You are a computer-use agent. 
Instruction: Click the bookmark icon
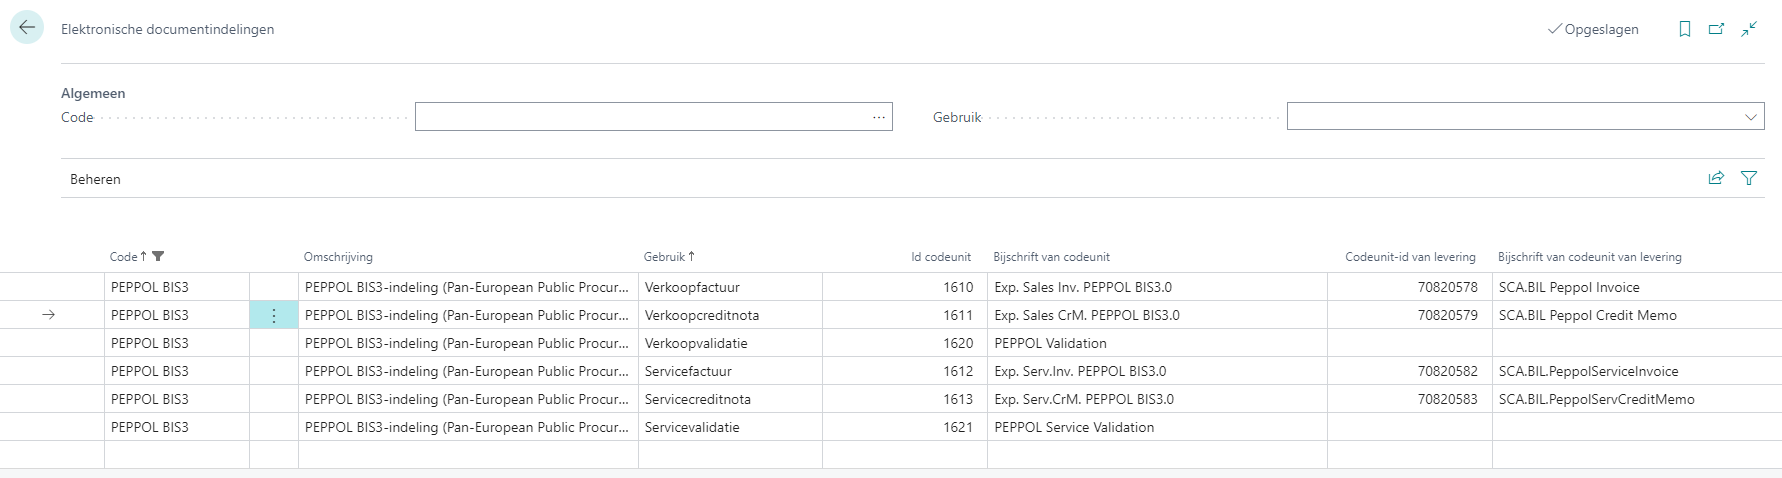click(x=1685, y=29)
